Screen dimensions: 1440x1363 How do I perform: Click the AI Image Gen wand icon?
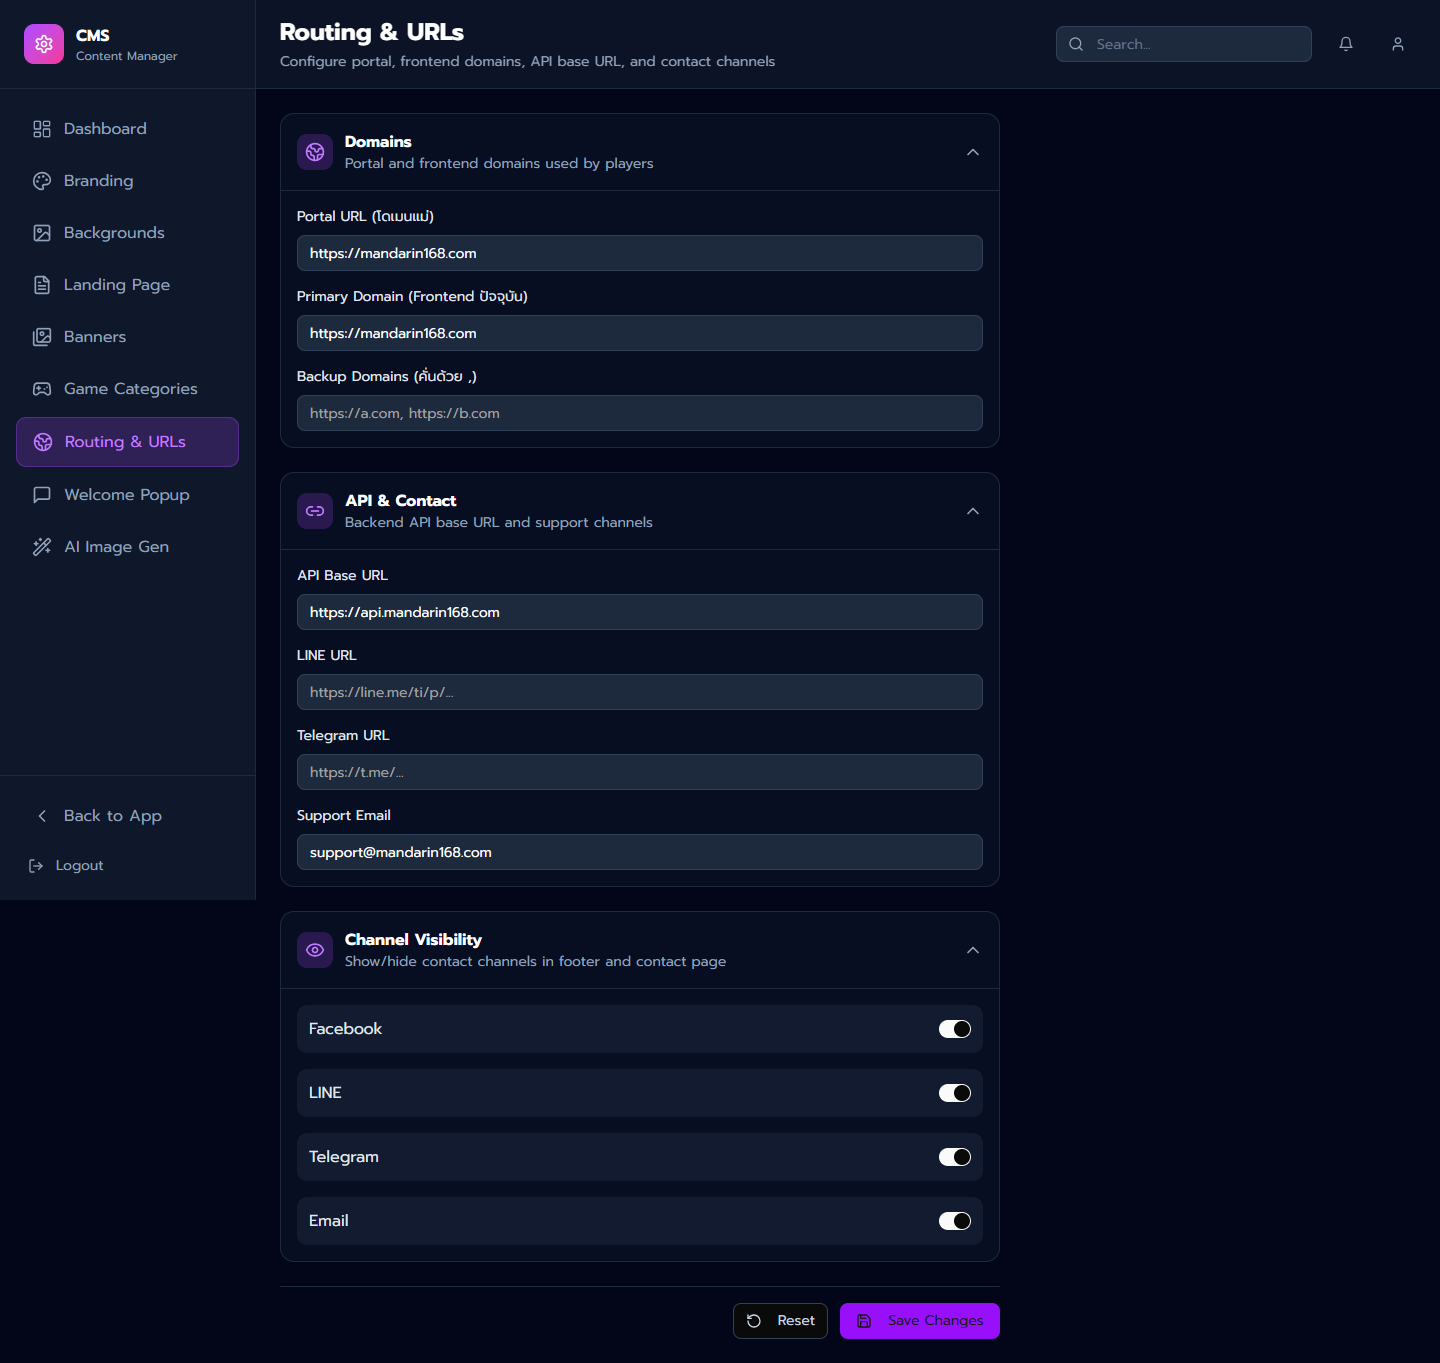click(42, 547)
